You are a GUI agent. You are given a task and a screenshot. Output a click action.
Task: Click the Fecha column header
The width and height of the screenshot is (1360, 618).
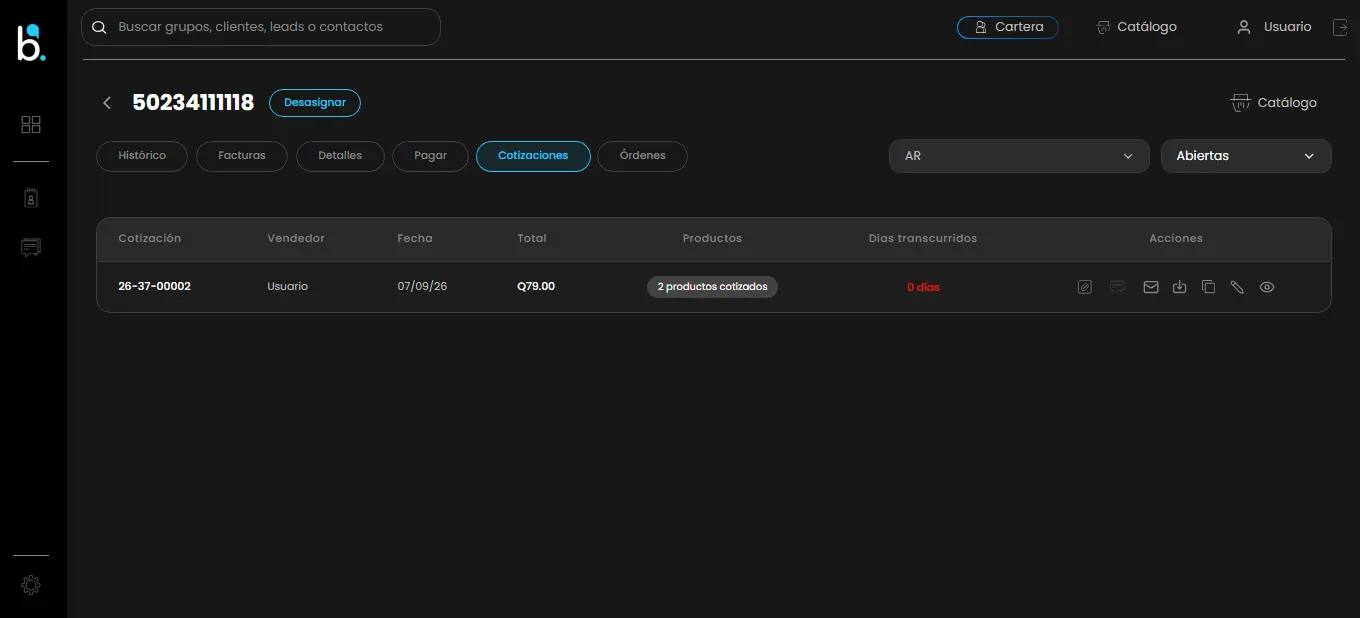(415, 238)
